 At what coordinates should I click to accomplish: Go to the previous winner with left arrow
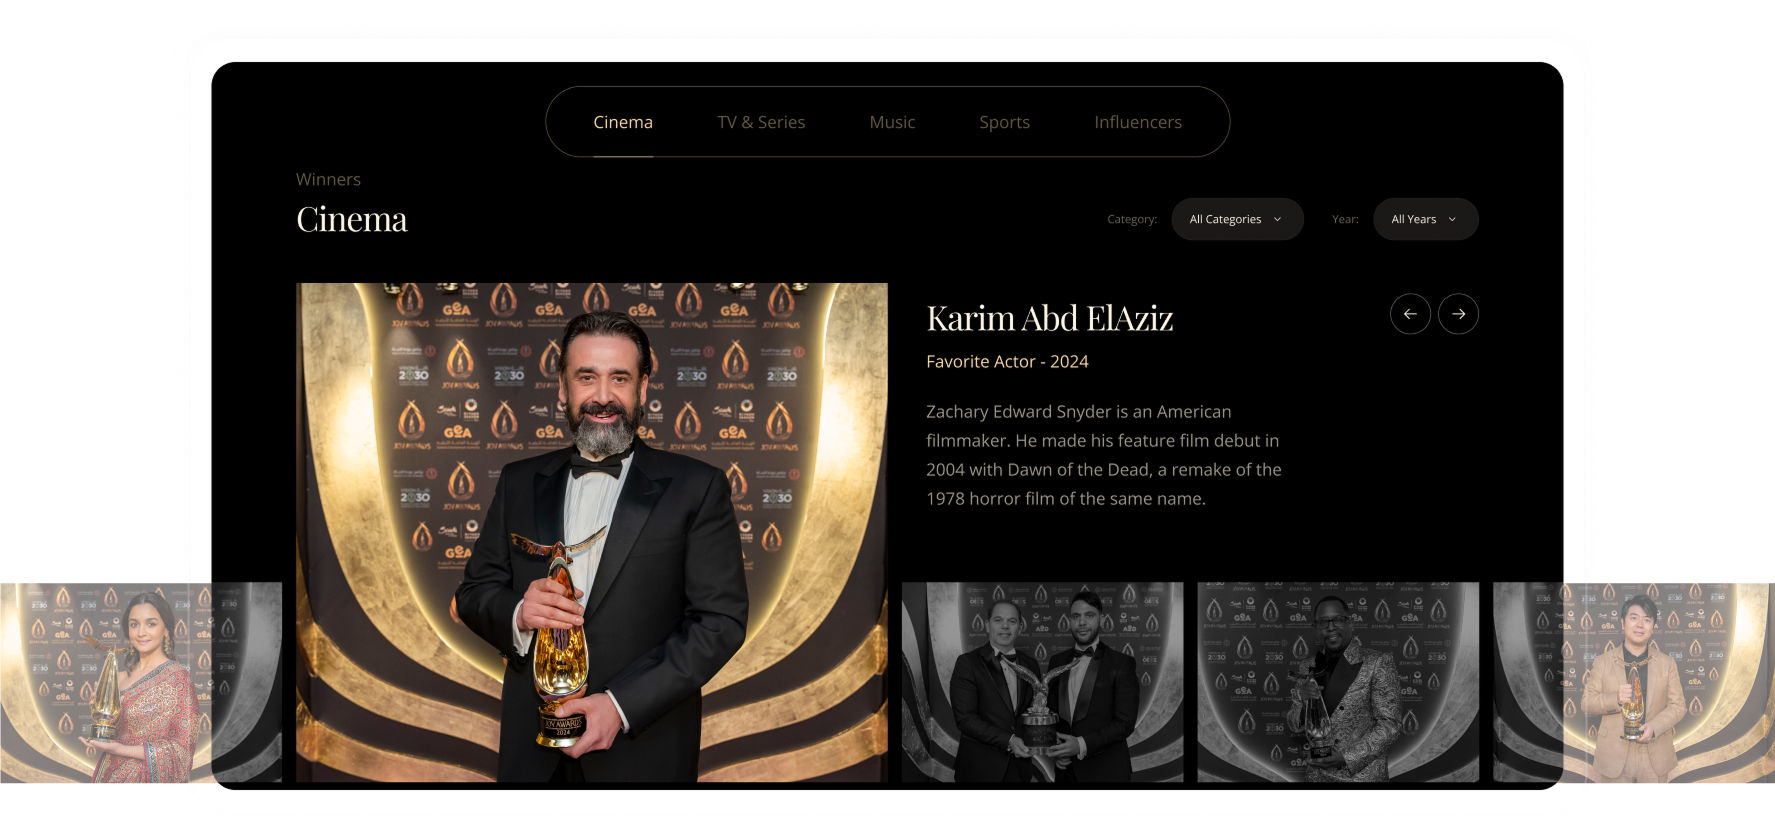click(x=1410, y=314)
